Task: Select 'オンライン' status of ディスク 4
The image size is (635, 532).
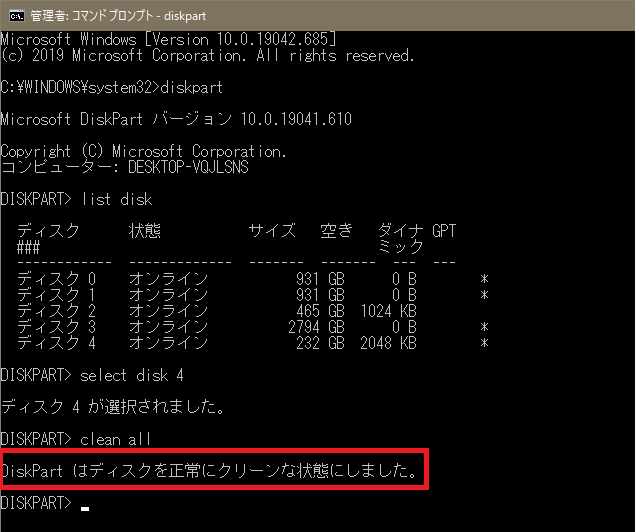Action: pyautogui.click(x=168, y=343)
